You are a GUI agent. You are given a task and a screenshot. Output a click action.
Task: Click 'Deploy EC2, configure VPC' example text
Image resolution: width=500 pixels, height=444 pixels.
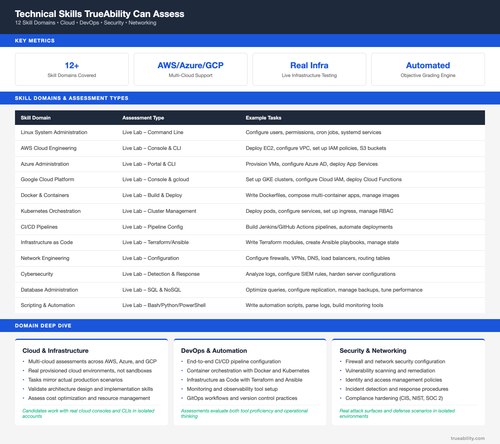tap(316, 148)
